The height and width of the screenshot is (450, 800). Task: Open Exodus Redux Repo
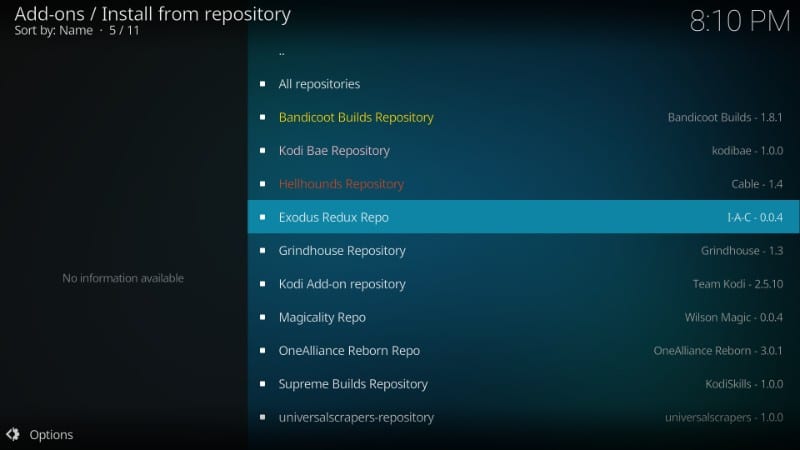[x=523, y=217]
